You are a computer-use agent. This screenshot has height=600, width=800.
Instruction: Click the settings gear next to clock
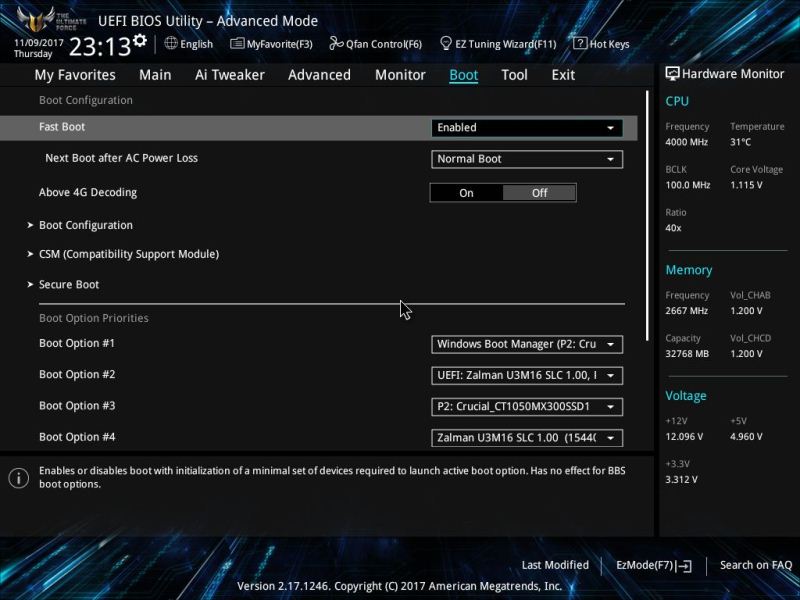point(140,40)
